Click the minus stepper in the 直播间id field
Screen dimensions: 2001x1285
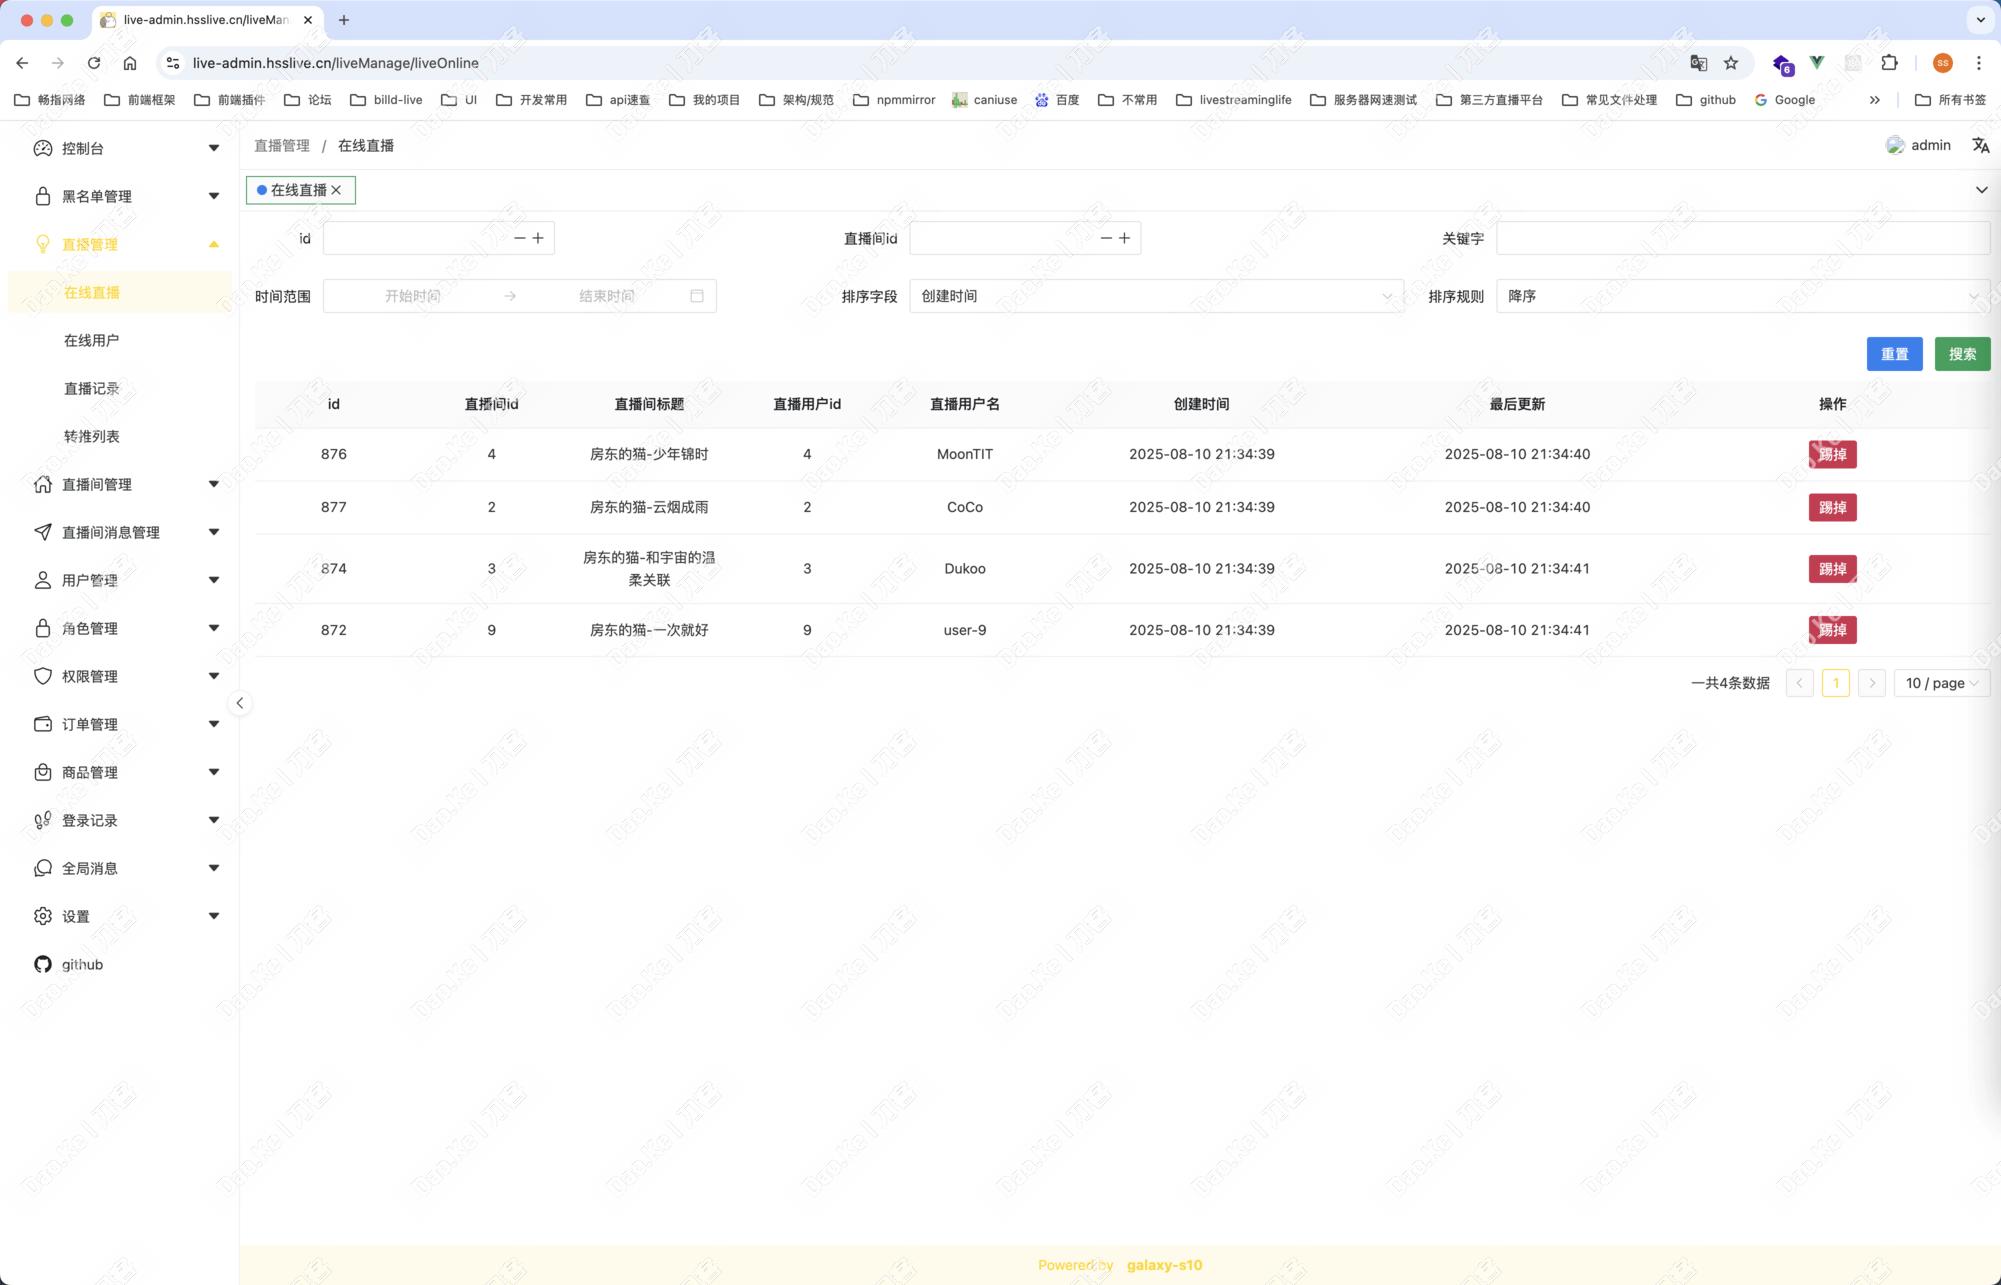click(x=1106, y=238)
